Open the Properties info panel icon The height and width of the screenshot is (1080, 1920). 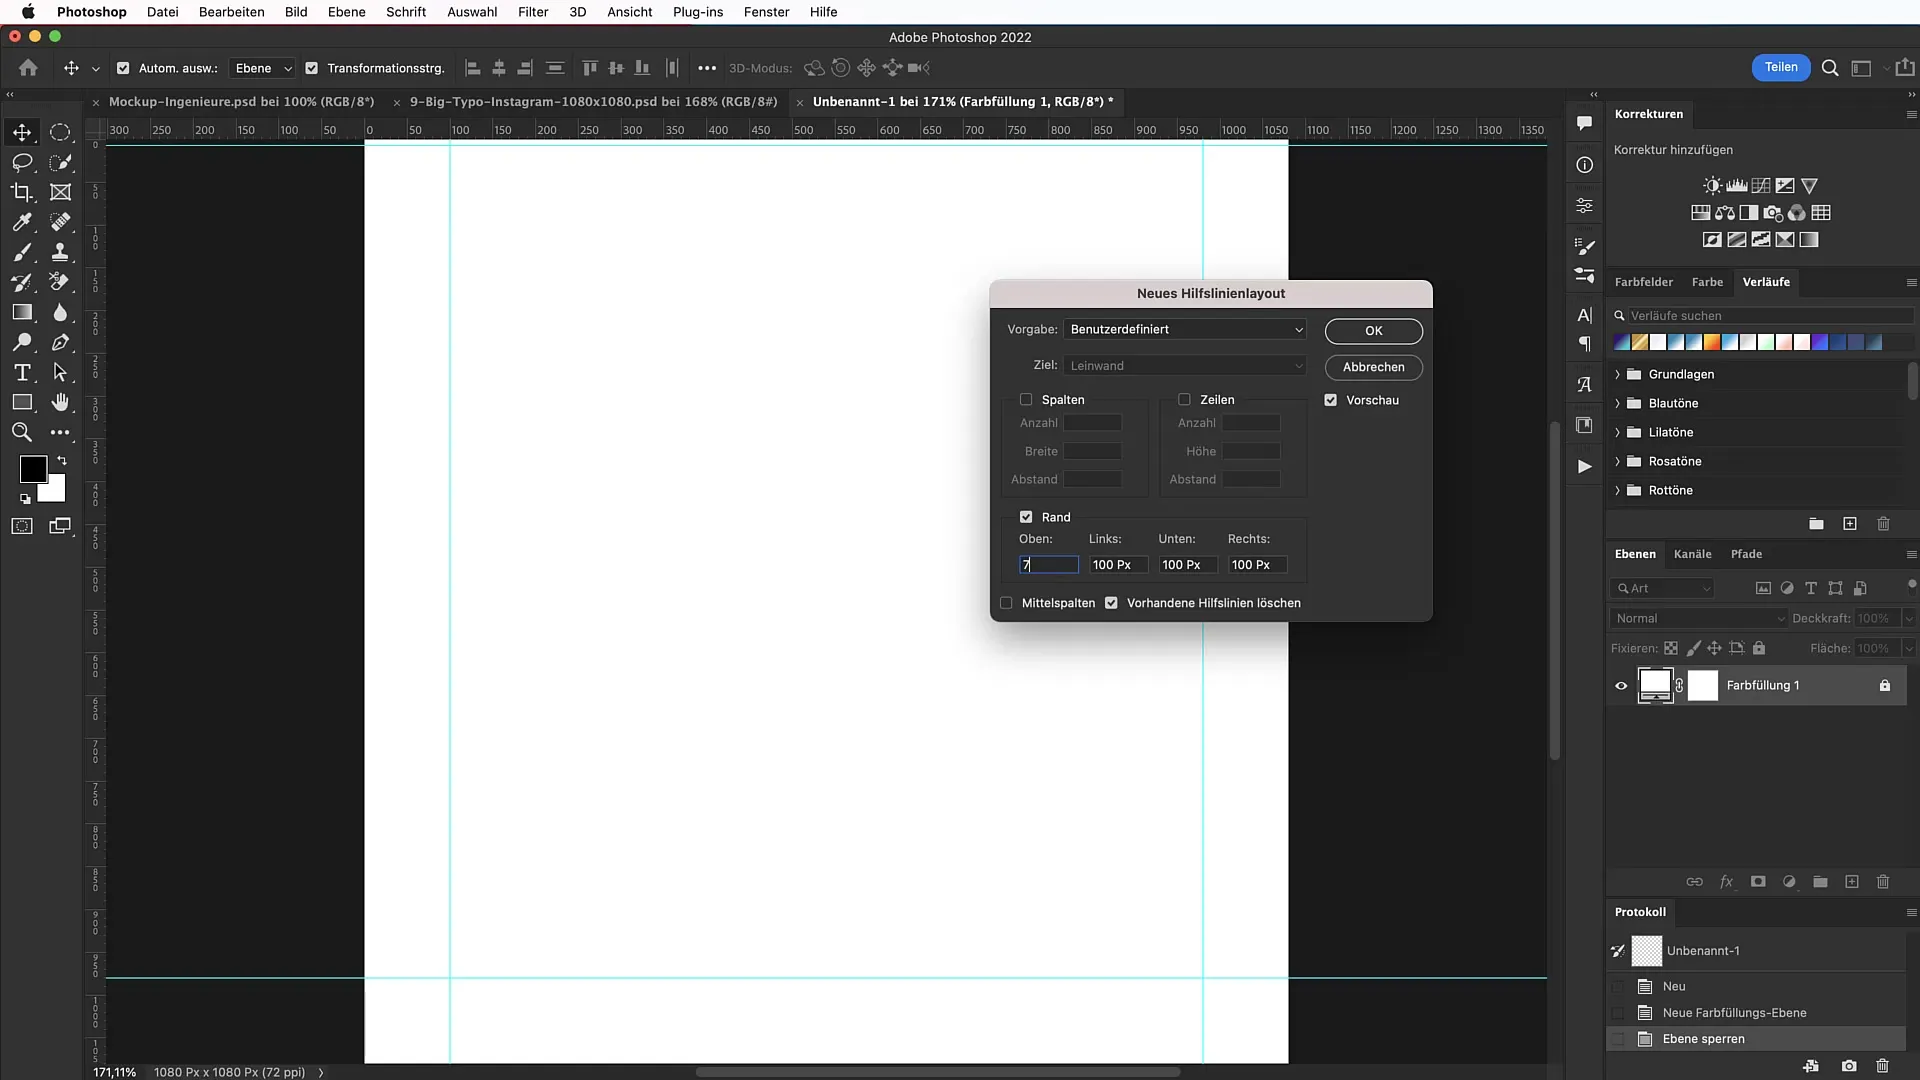(1585, 165)
